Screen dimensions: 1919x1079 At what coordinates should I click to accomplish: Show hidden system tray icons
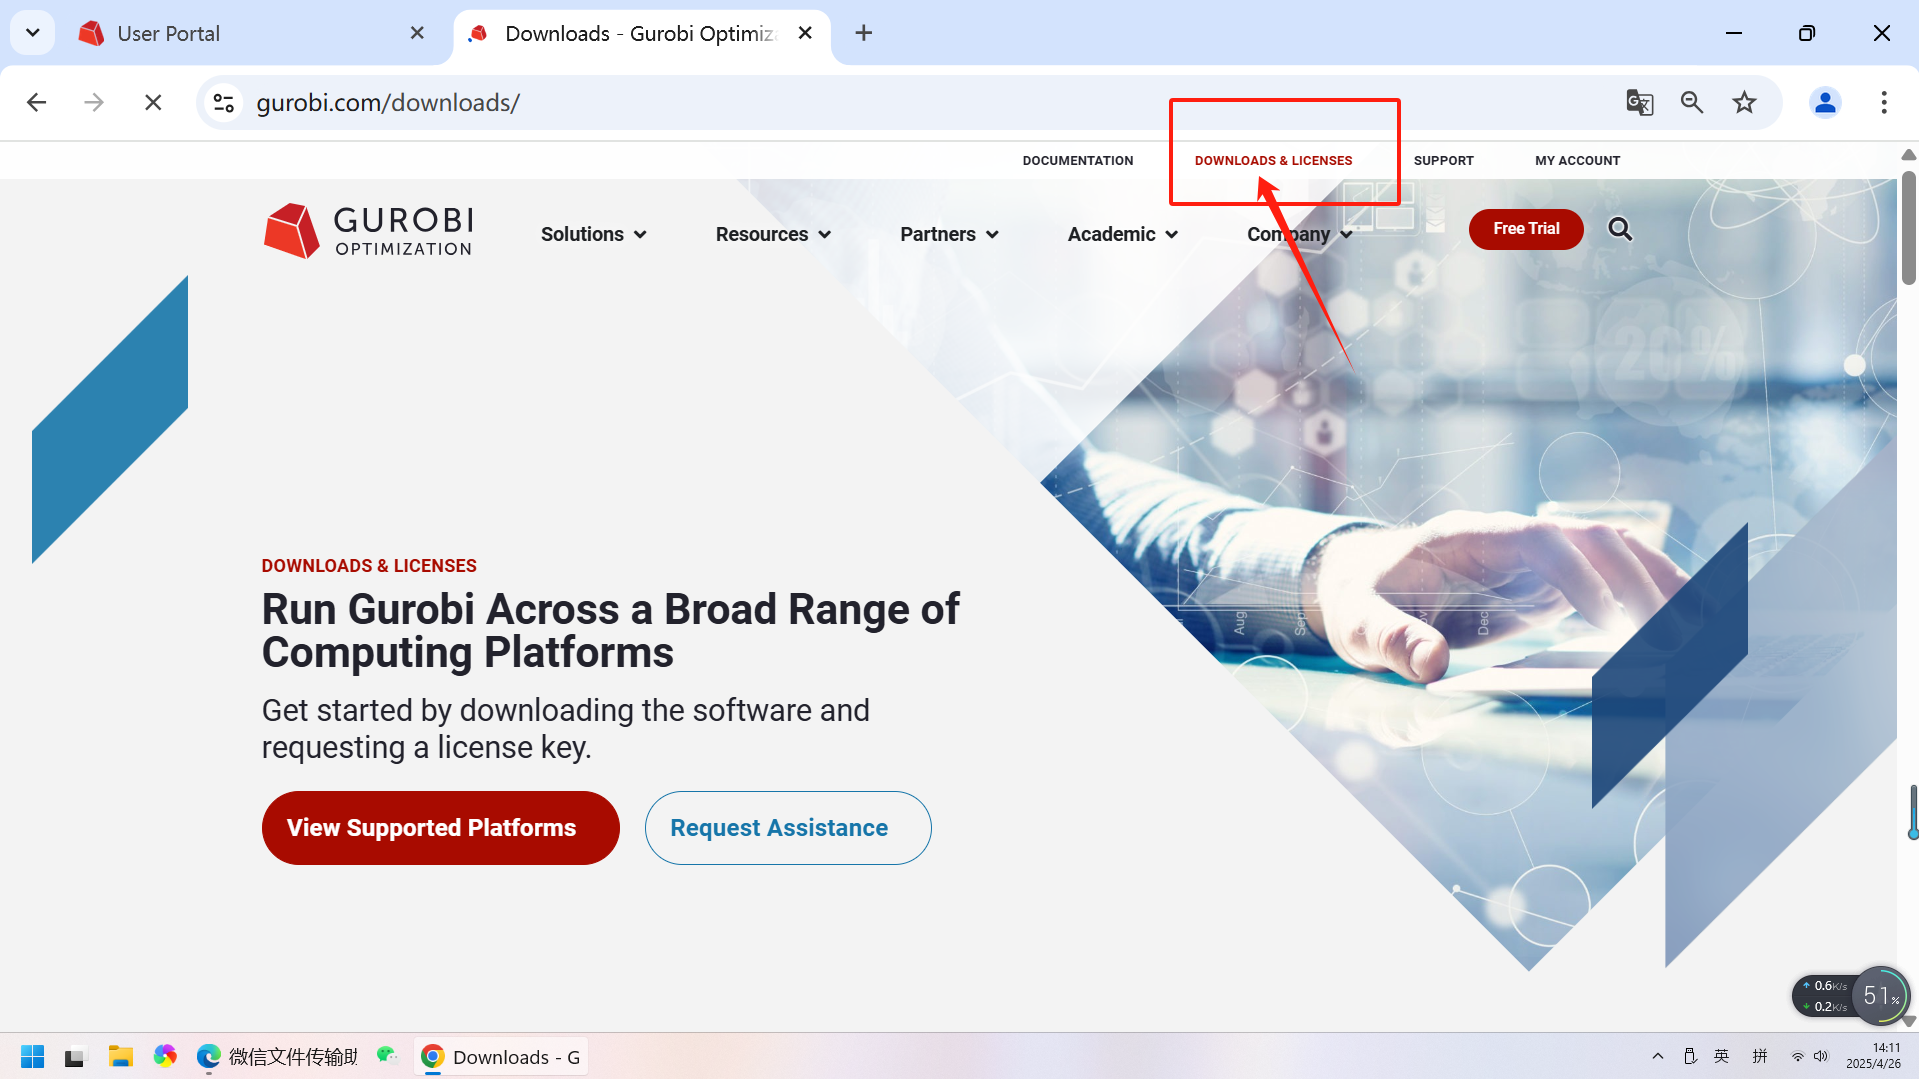pyautogui.click(x=1657, y=1056)
